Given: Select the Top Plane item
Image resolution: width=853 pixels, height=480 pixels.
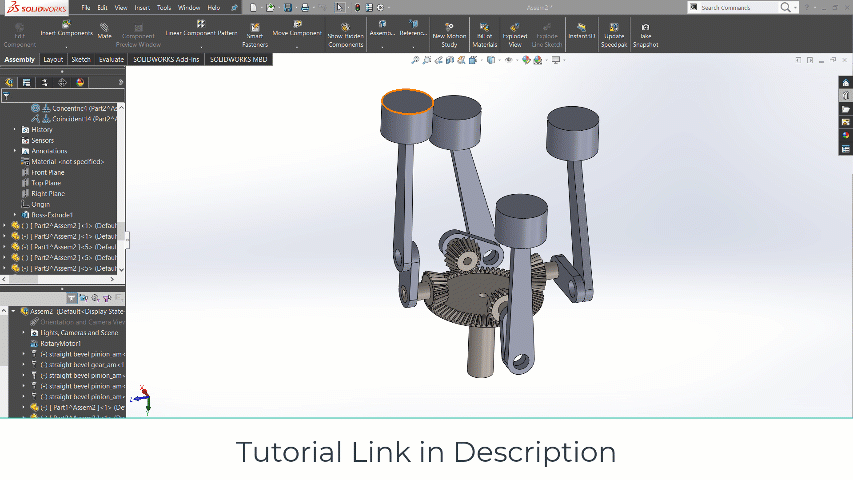Looking at the screenshot, I should click(46, 183).
